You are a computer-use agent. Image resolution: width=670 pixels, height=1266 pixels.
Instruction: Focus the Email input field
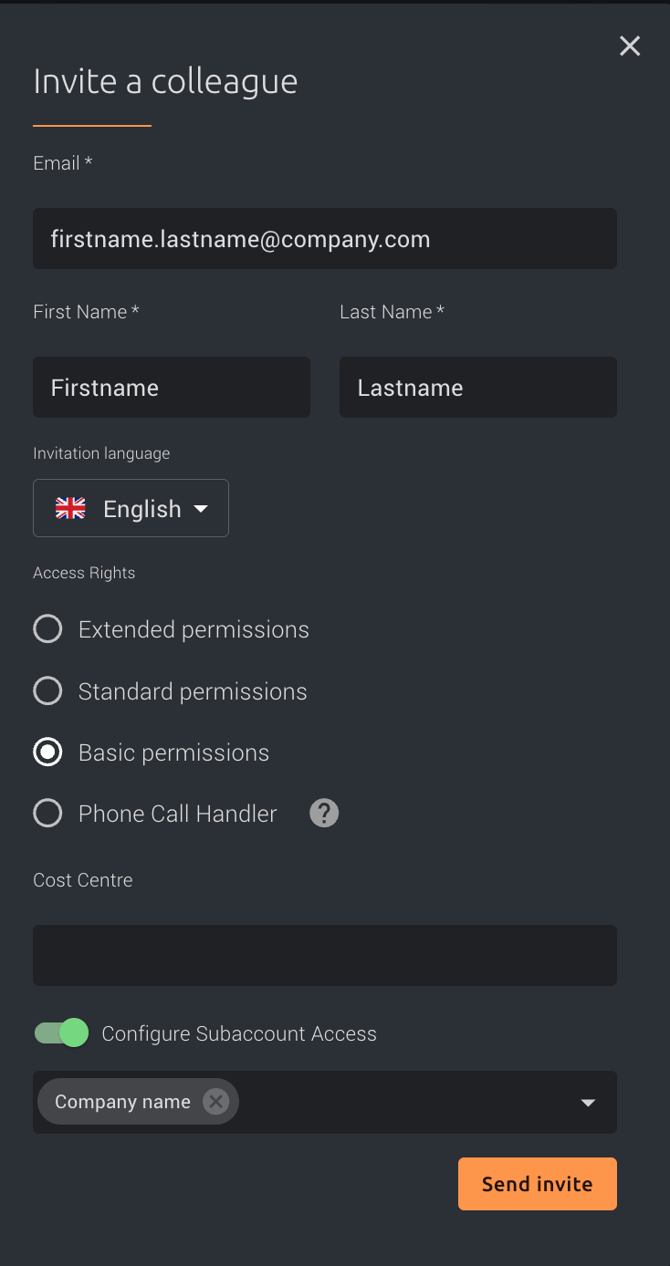pos(325,238)
